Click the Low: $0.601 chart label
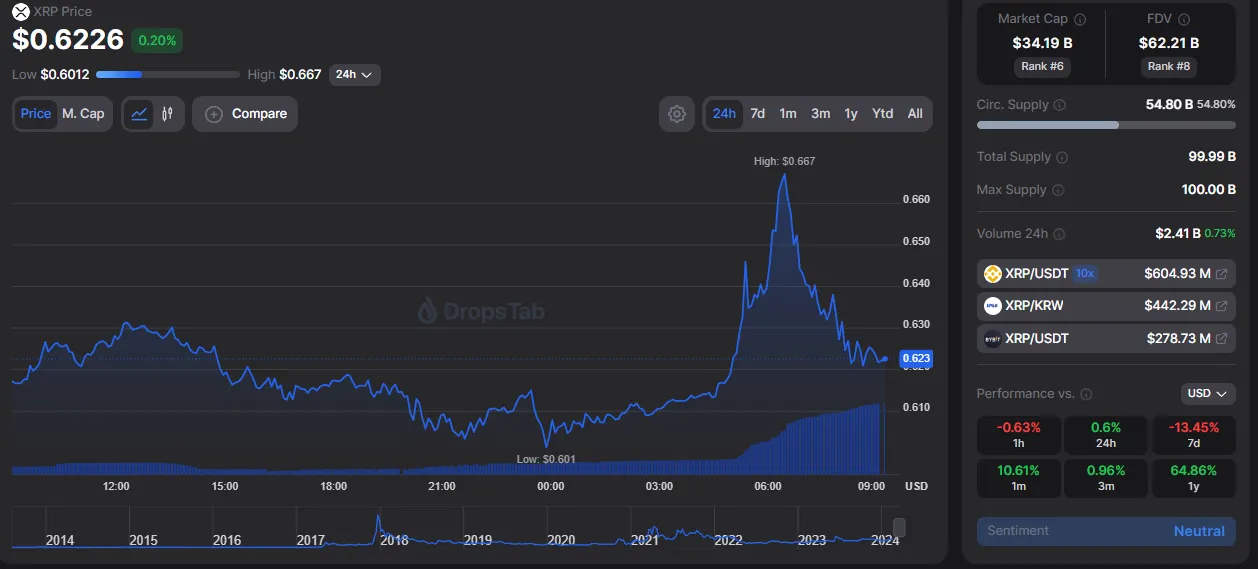This screenshot has width=1258, height=569. [x=546, y=460]
